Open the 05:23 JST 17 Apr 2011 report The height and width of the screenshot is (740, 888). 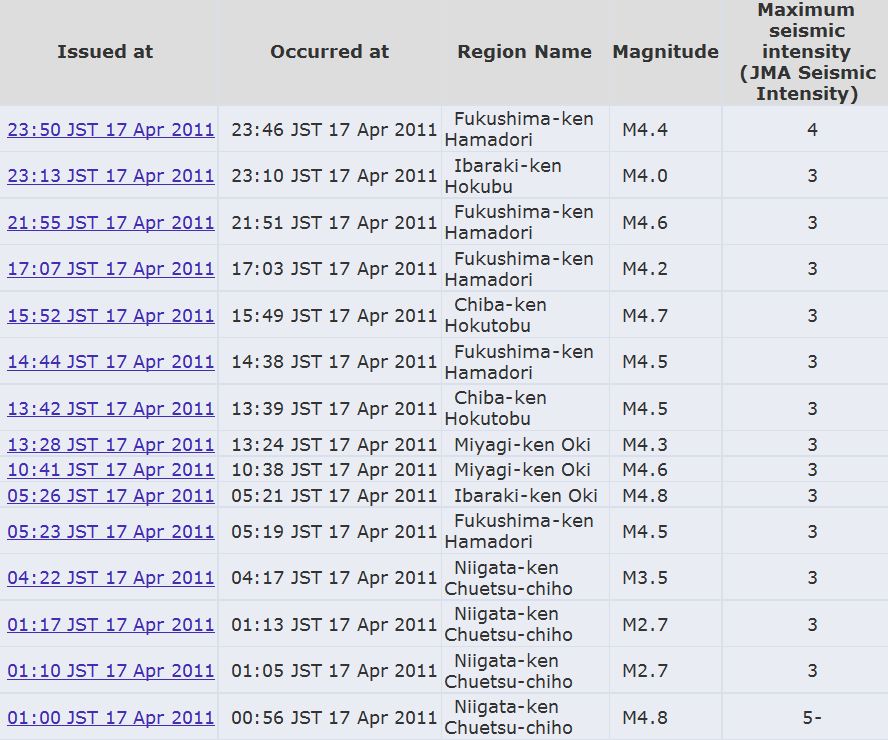click(110, 532)
